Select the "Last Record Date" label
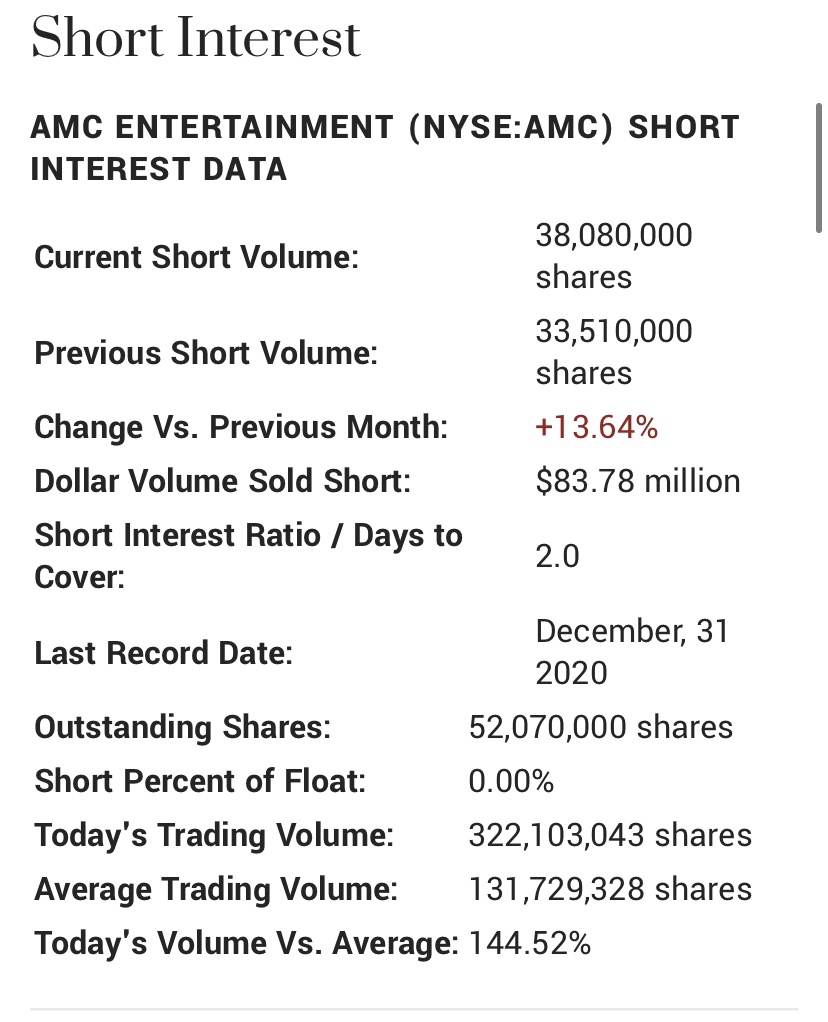The width and height of the screenshot is (828, 1022). coord(163,653)
